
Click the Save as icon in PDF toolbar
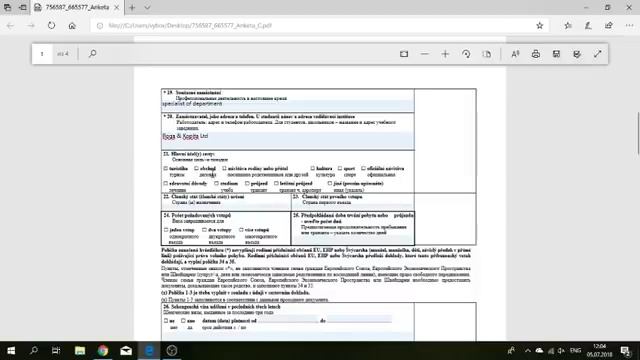click(577, 54)
